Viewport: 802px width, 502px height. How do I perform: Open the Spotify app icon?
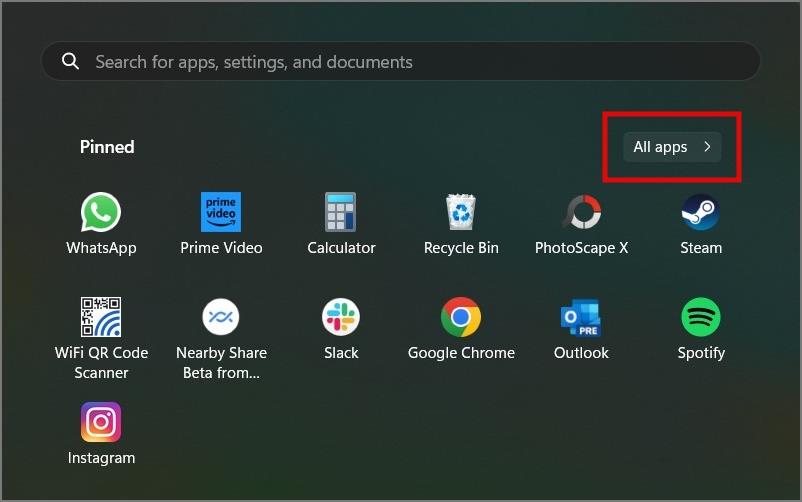click(x=701, y=317)
